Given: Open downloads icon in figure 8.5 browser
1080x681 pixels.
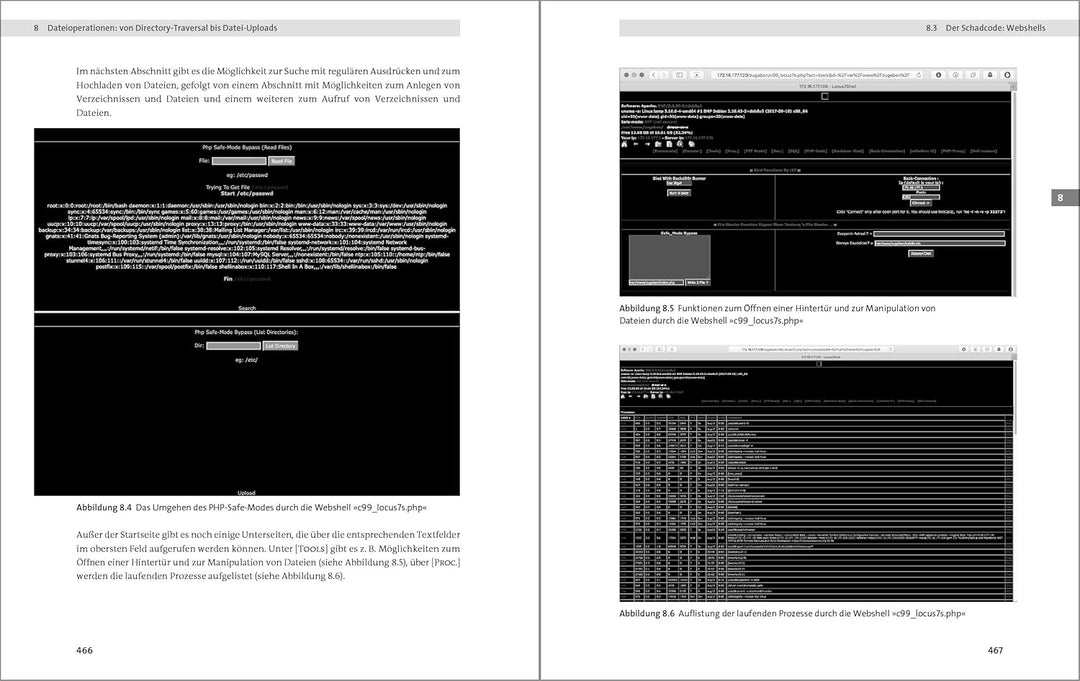Looking at the screenshot, I should 938,75.
